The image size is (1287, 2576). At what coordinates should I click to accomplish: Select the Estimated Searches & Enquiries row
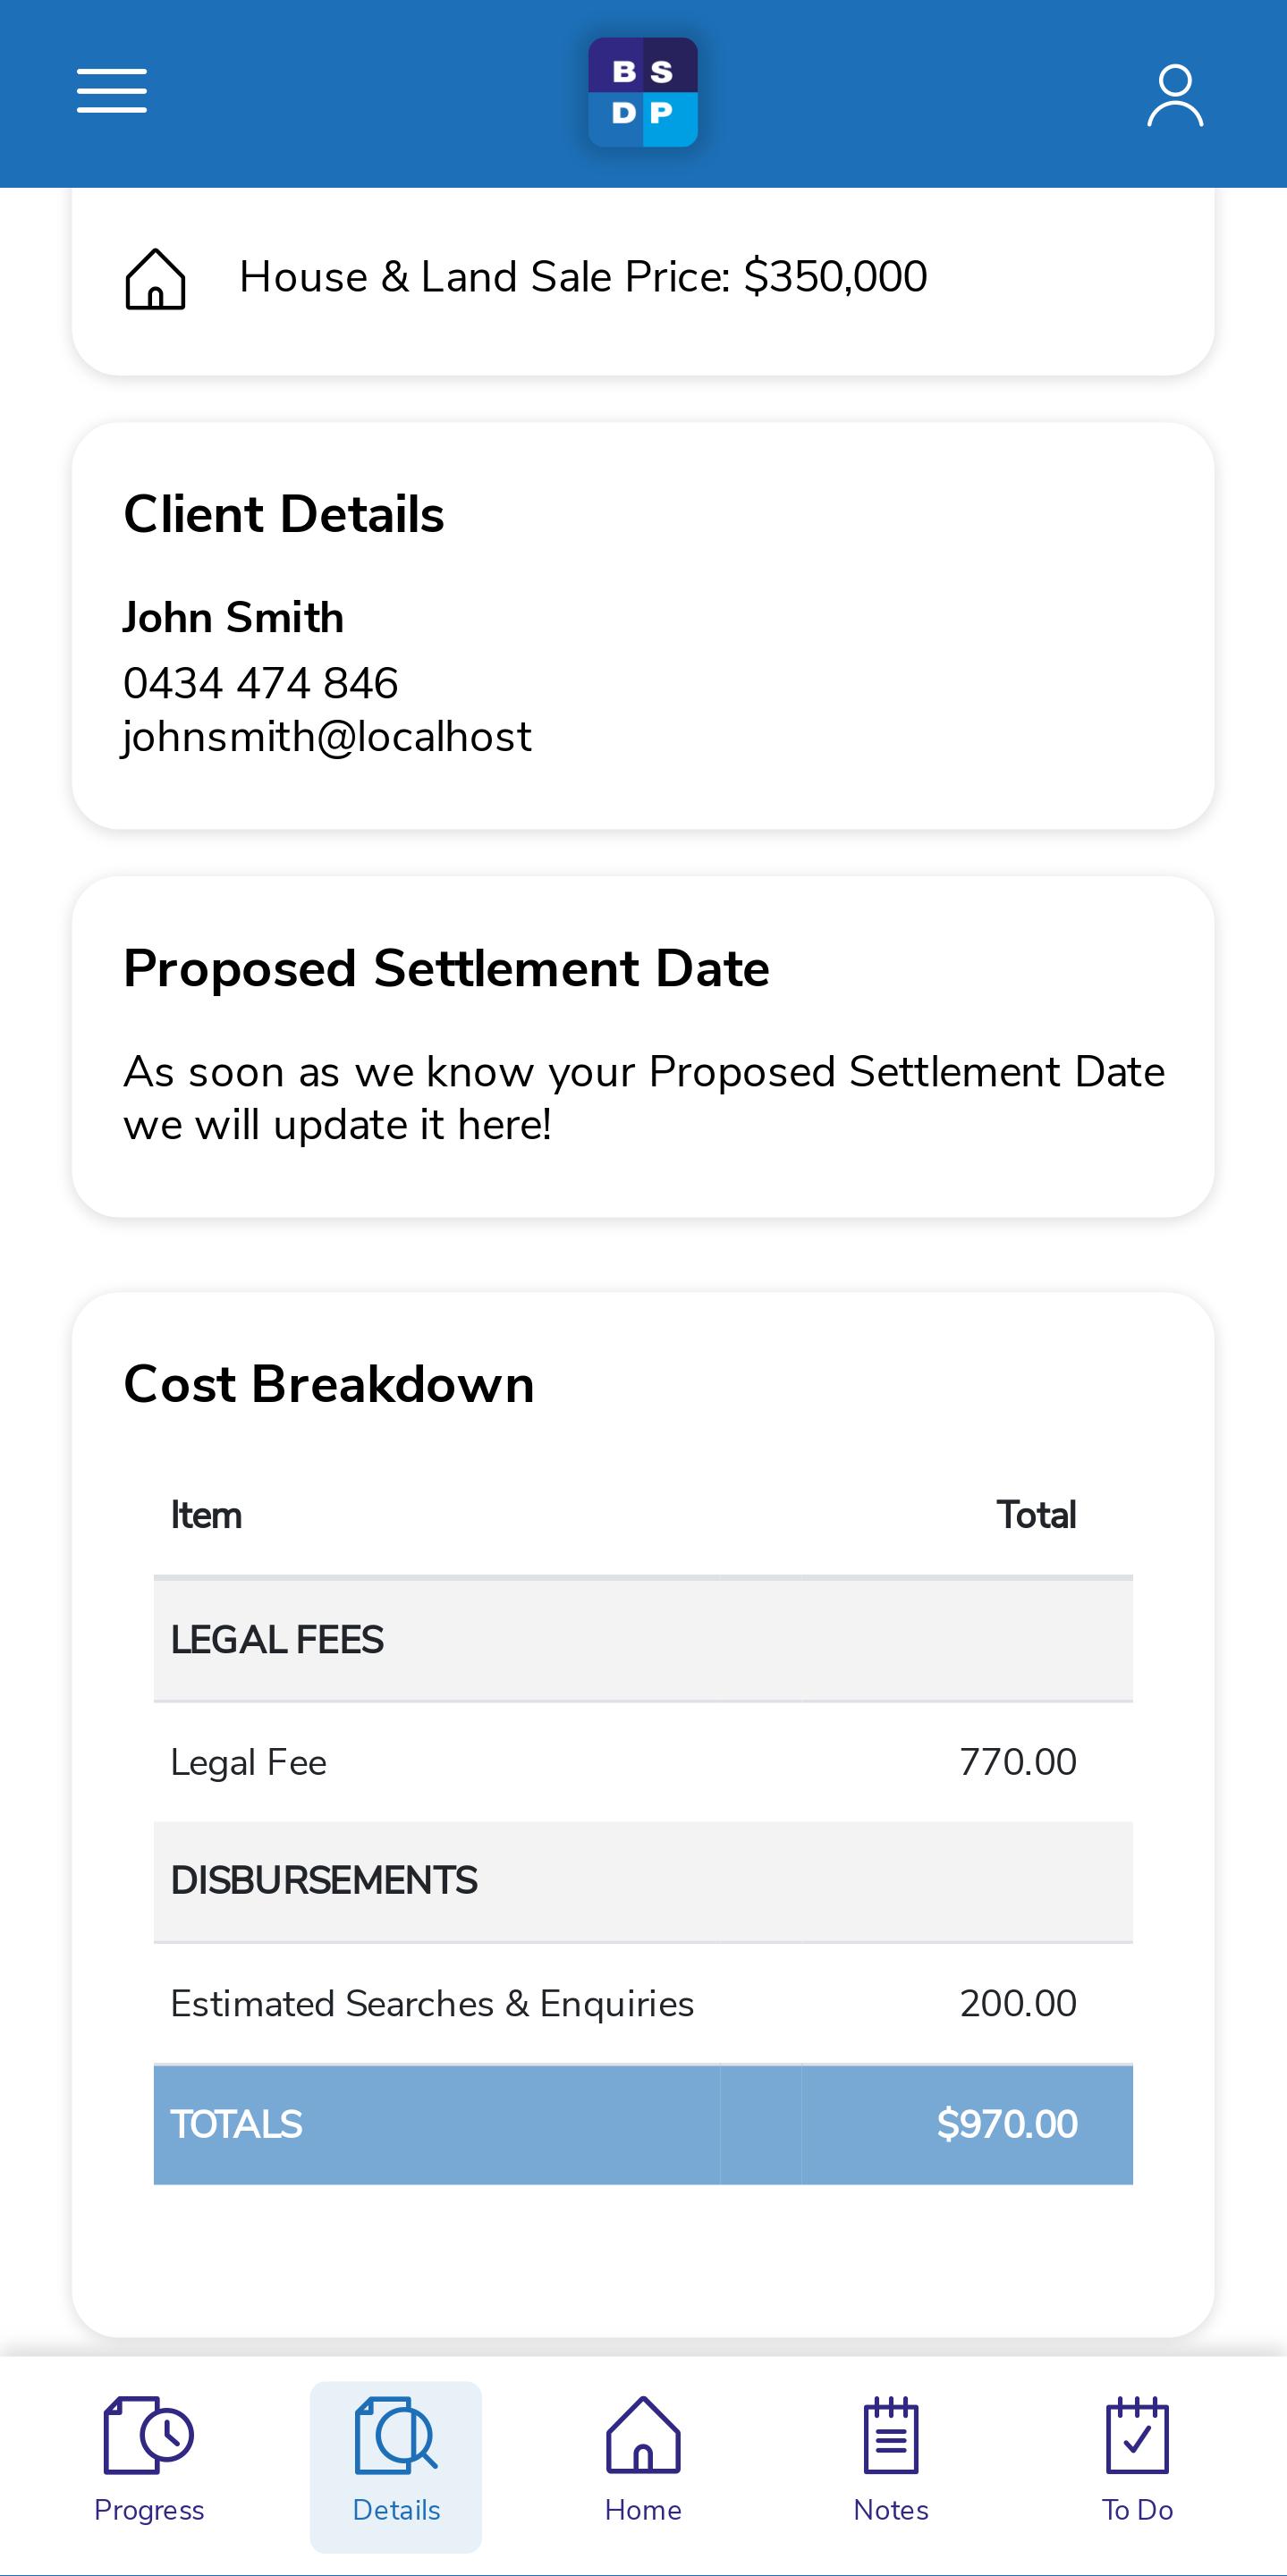click(643, 2004)
